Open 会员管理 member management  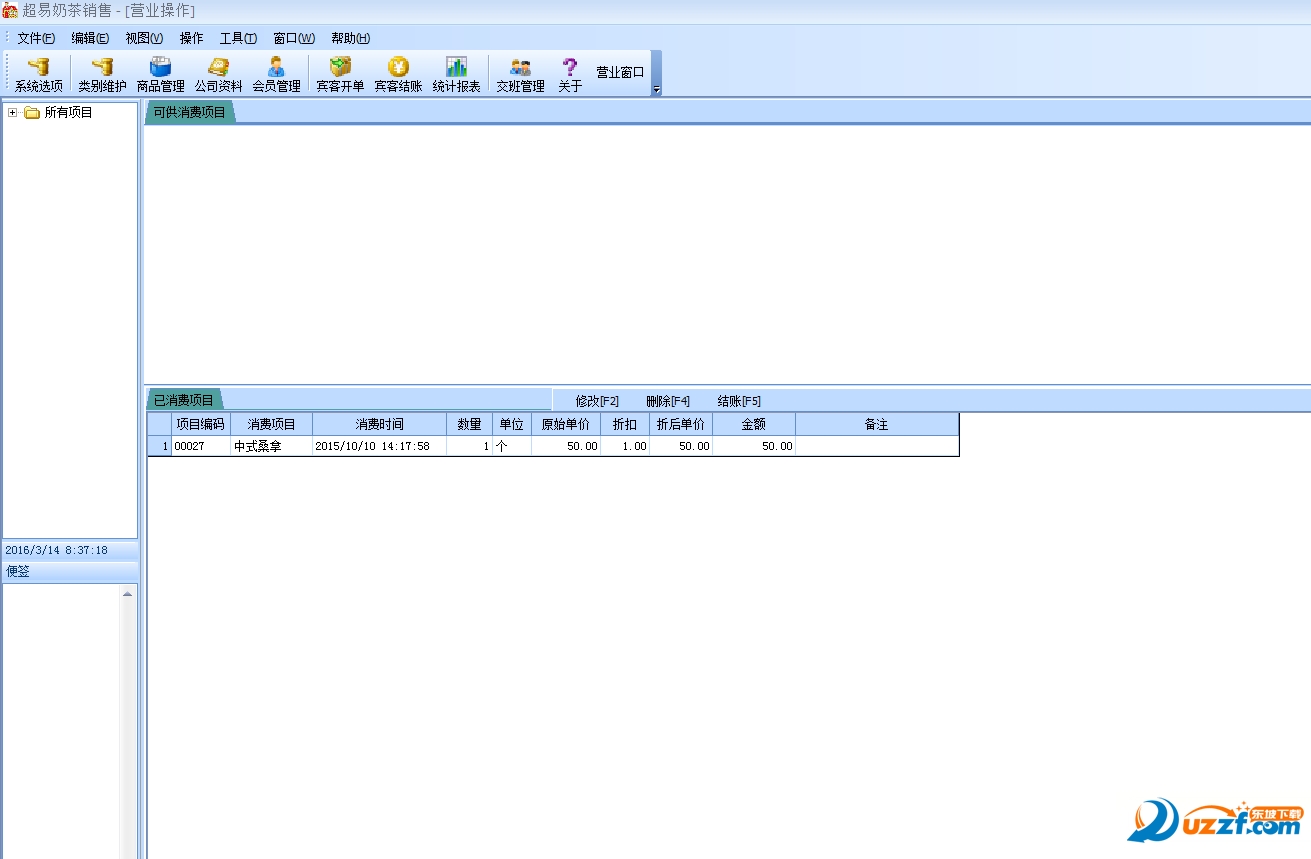[x=276, y=75]
